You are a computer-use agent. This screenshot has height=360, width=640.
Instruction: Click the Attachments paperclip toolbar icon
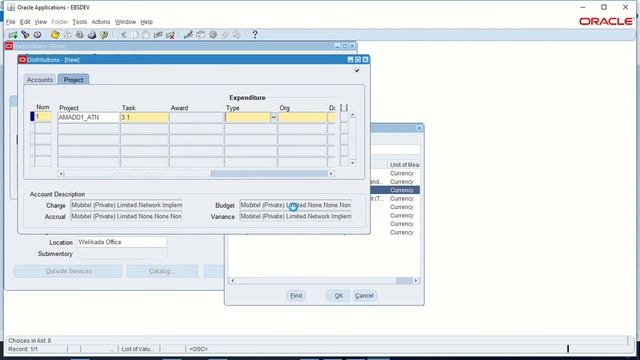coord(225,35)
